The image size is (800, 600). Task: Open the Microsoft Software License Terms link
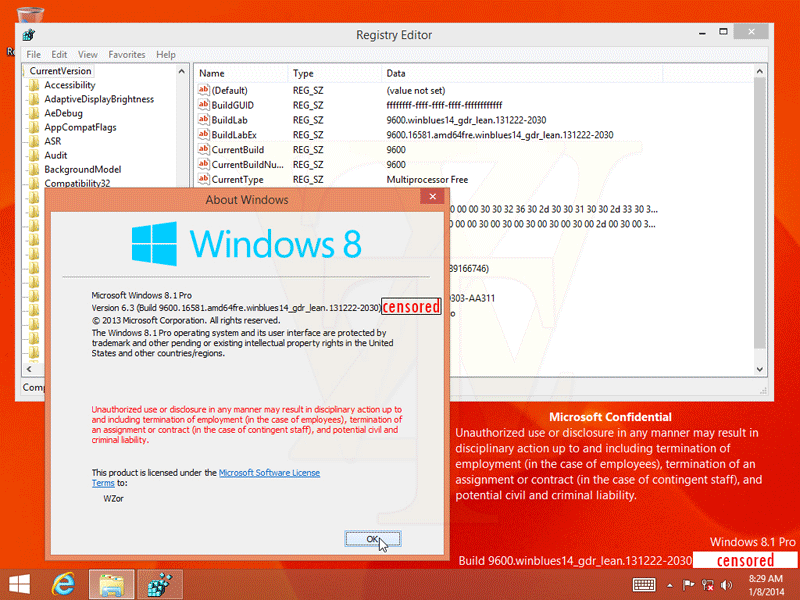point(269,473)
